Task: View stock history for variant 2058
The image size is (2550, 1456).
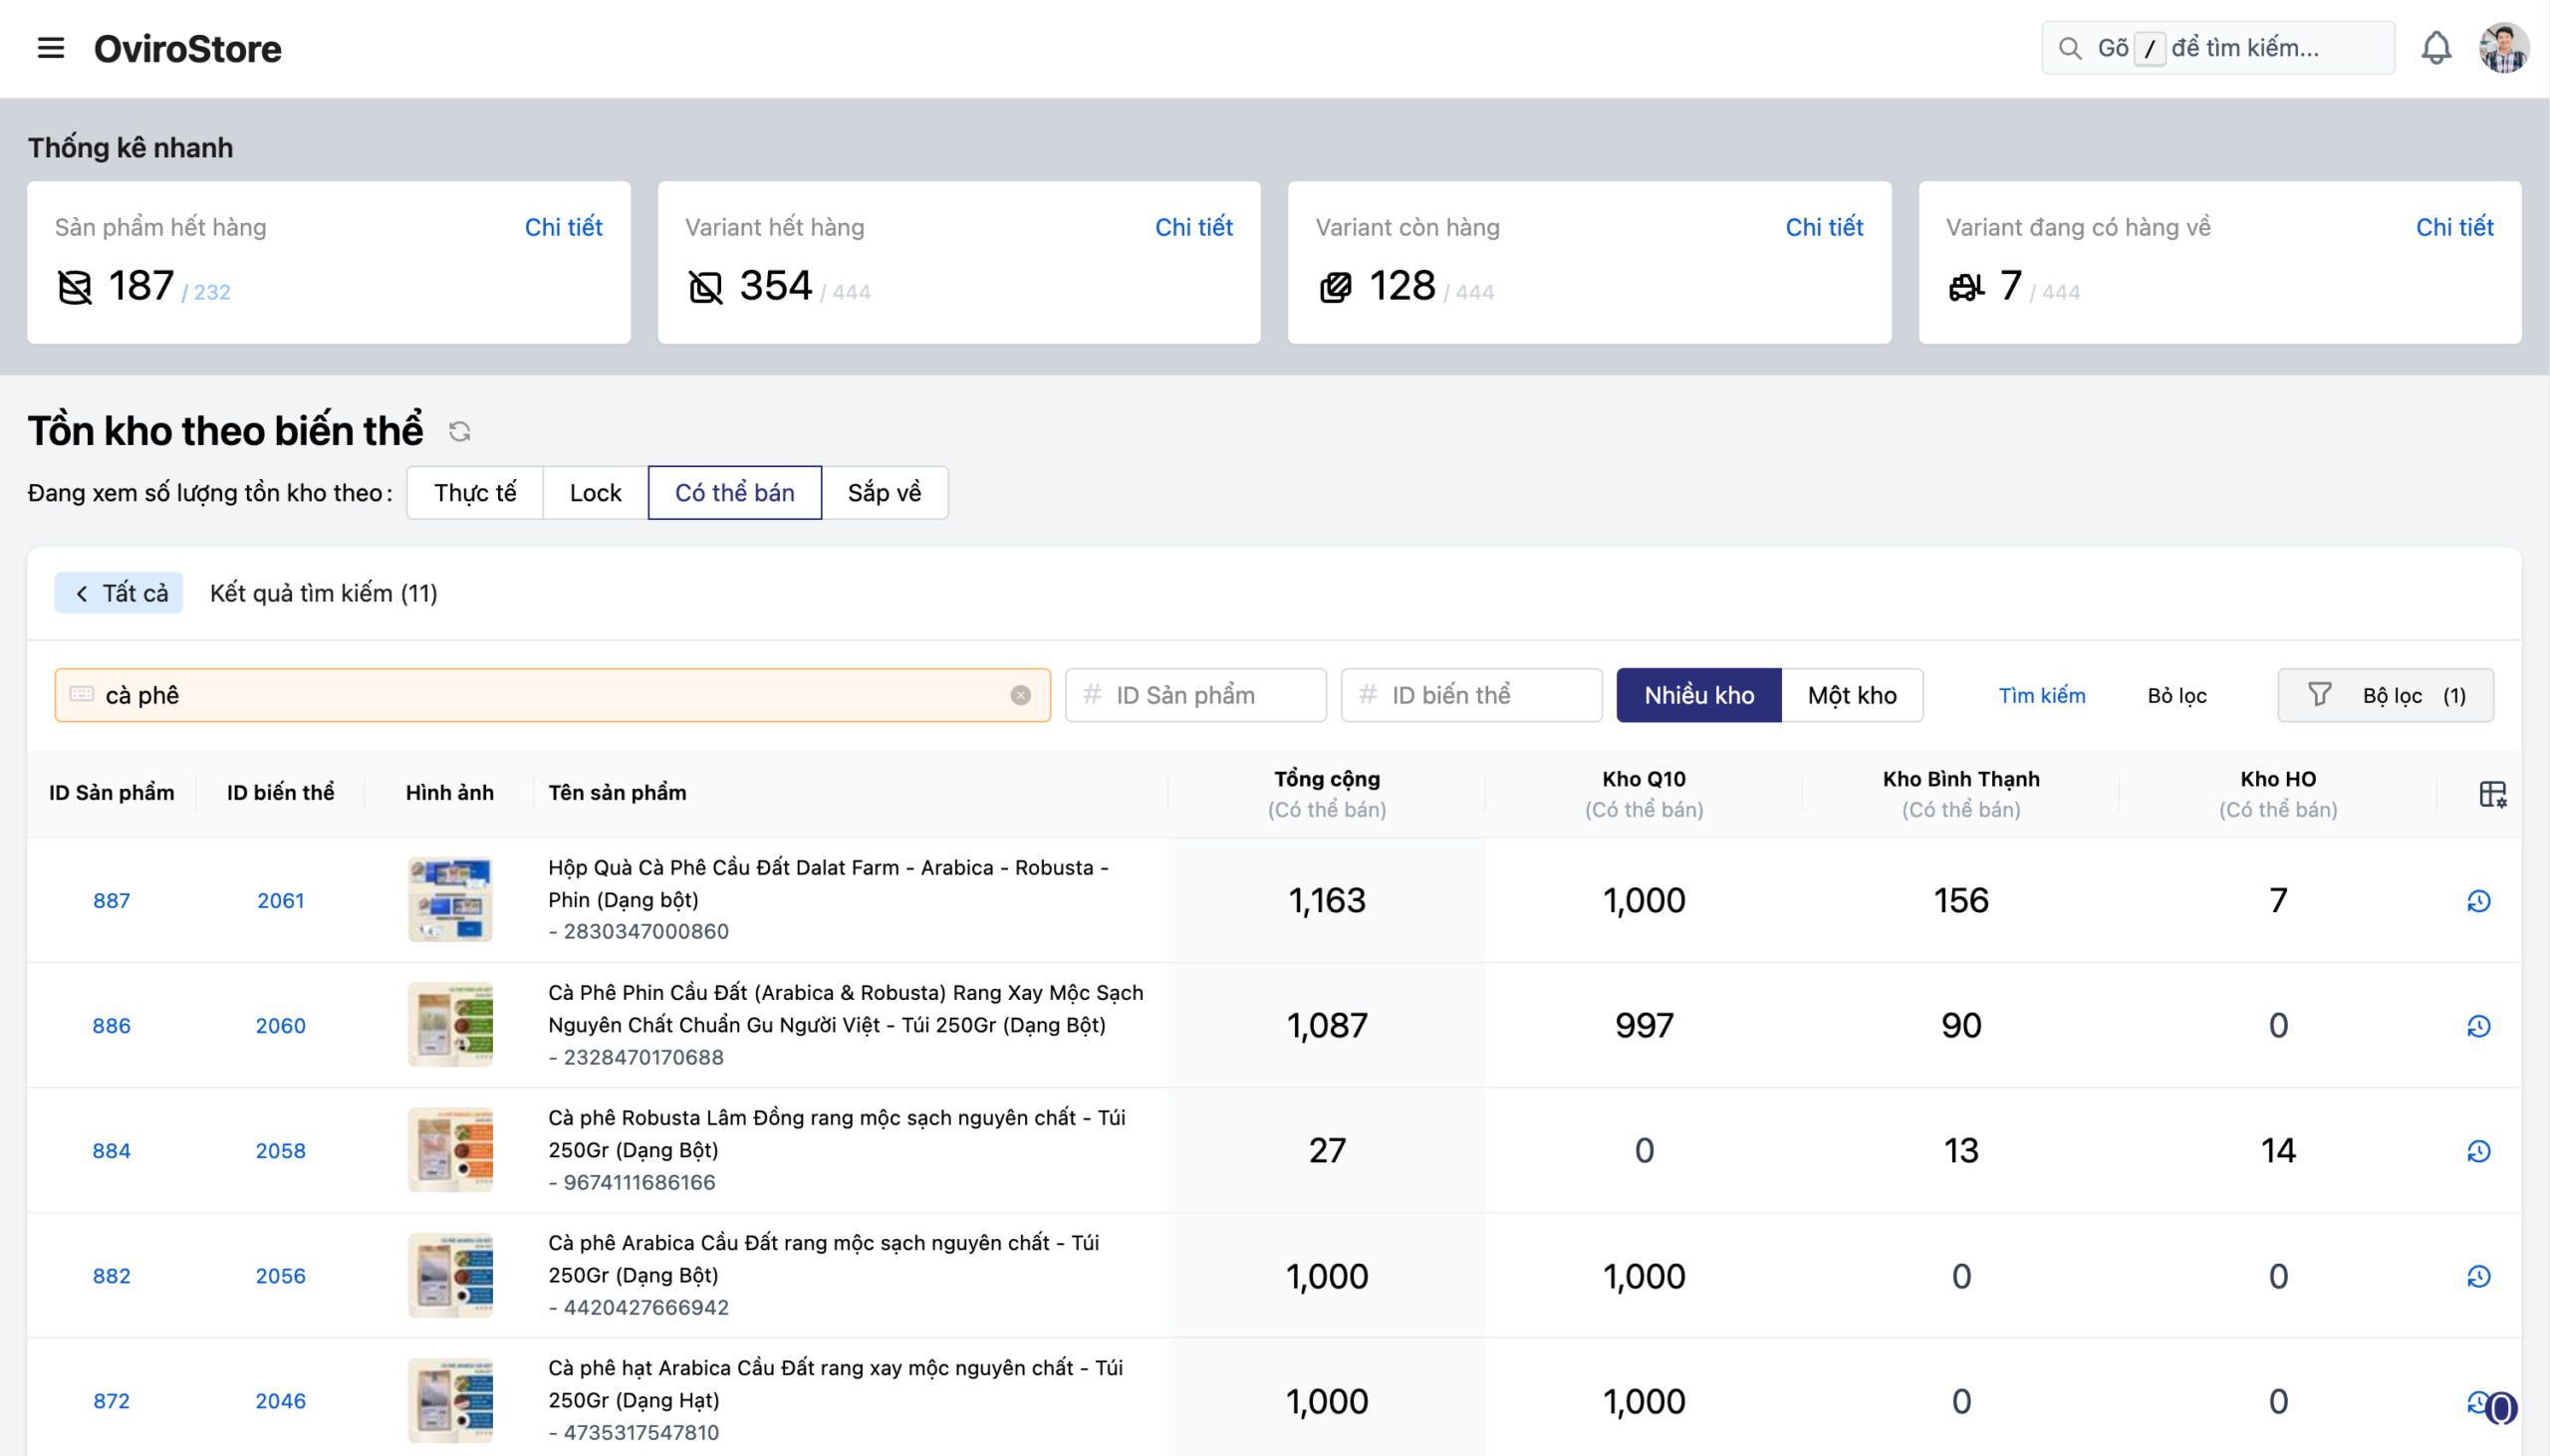Action: point(2478,1151)
